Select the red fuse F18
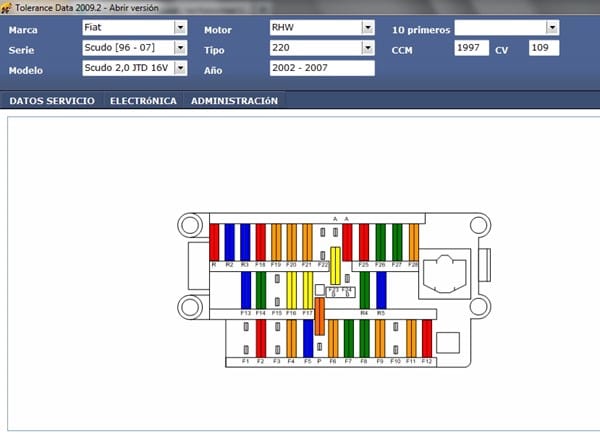This screenshot has width=600, height=434. pyautogui.click(x=261, y=243)
